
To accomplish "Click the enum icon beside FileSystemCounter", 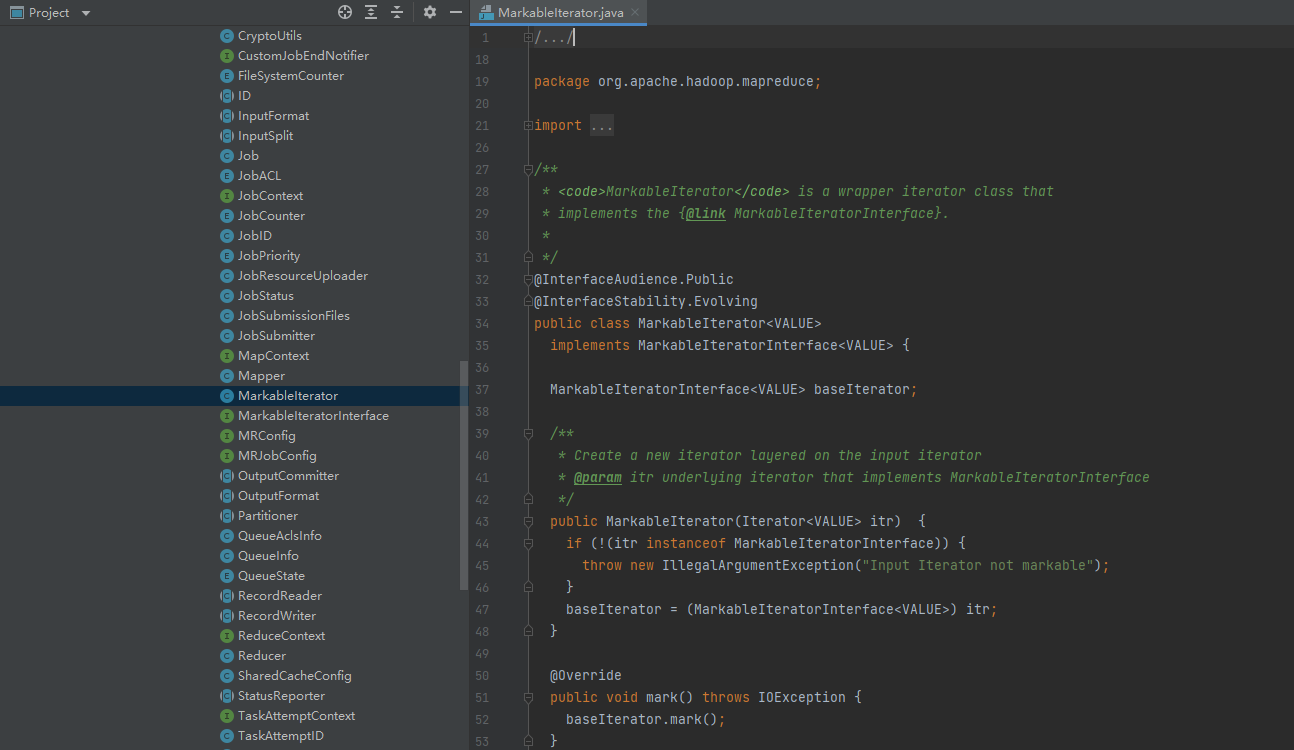I will pyautogui.click(x=227, y=76).
